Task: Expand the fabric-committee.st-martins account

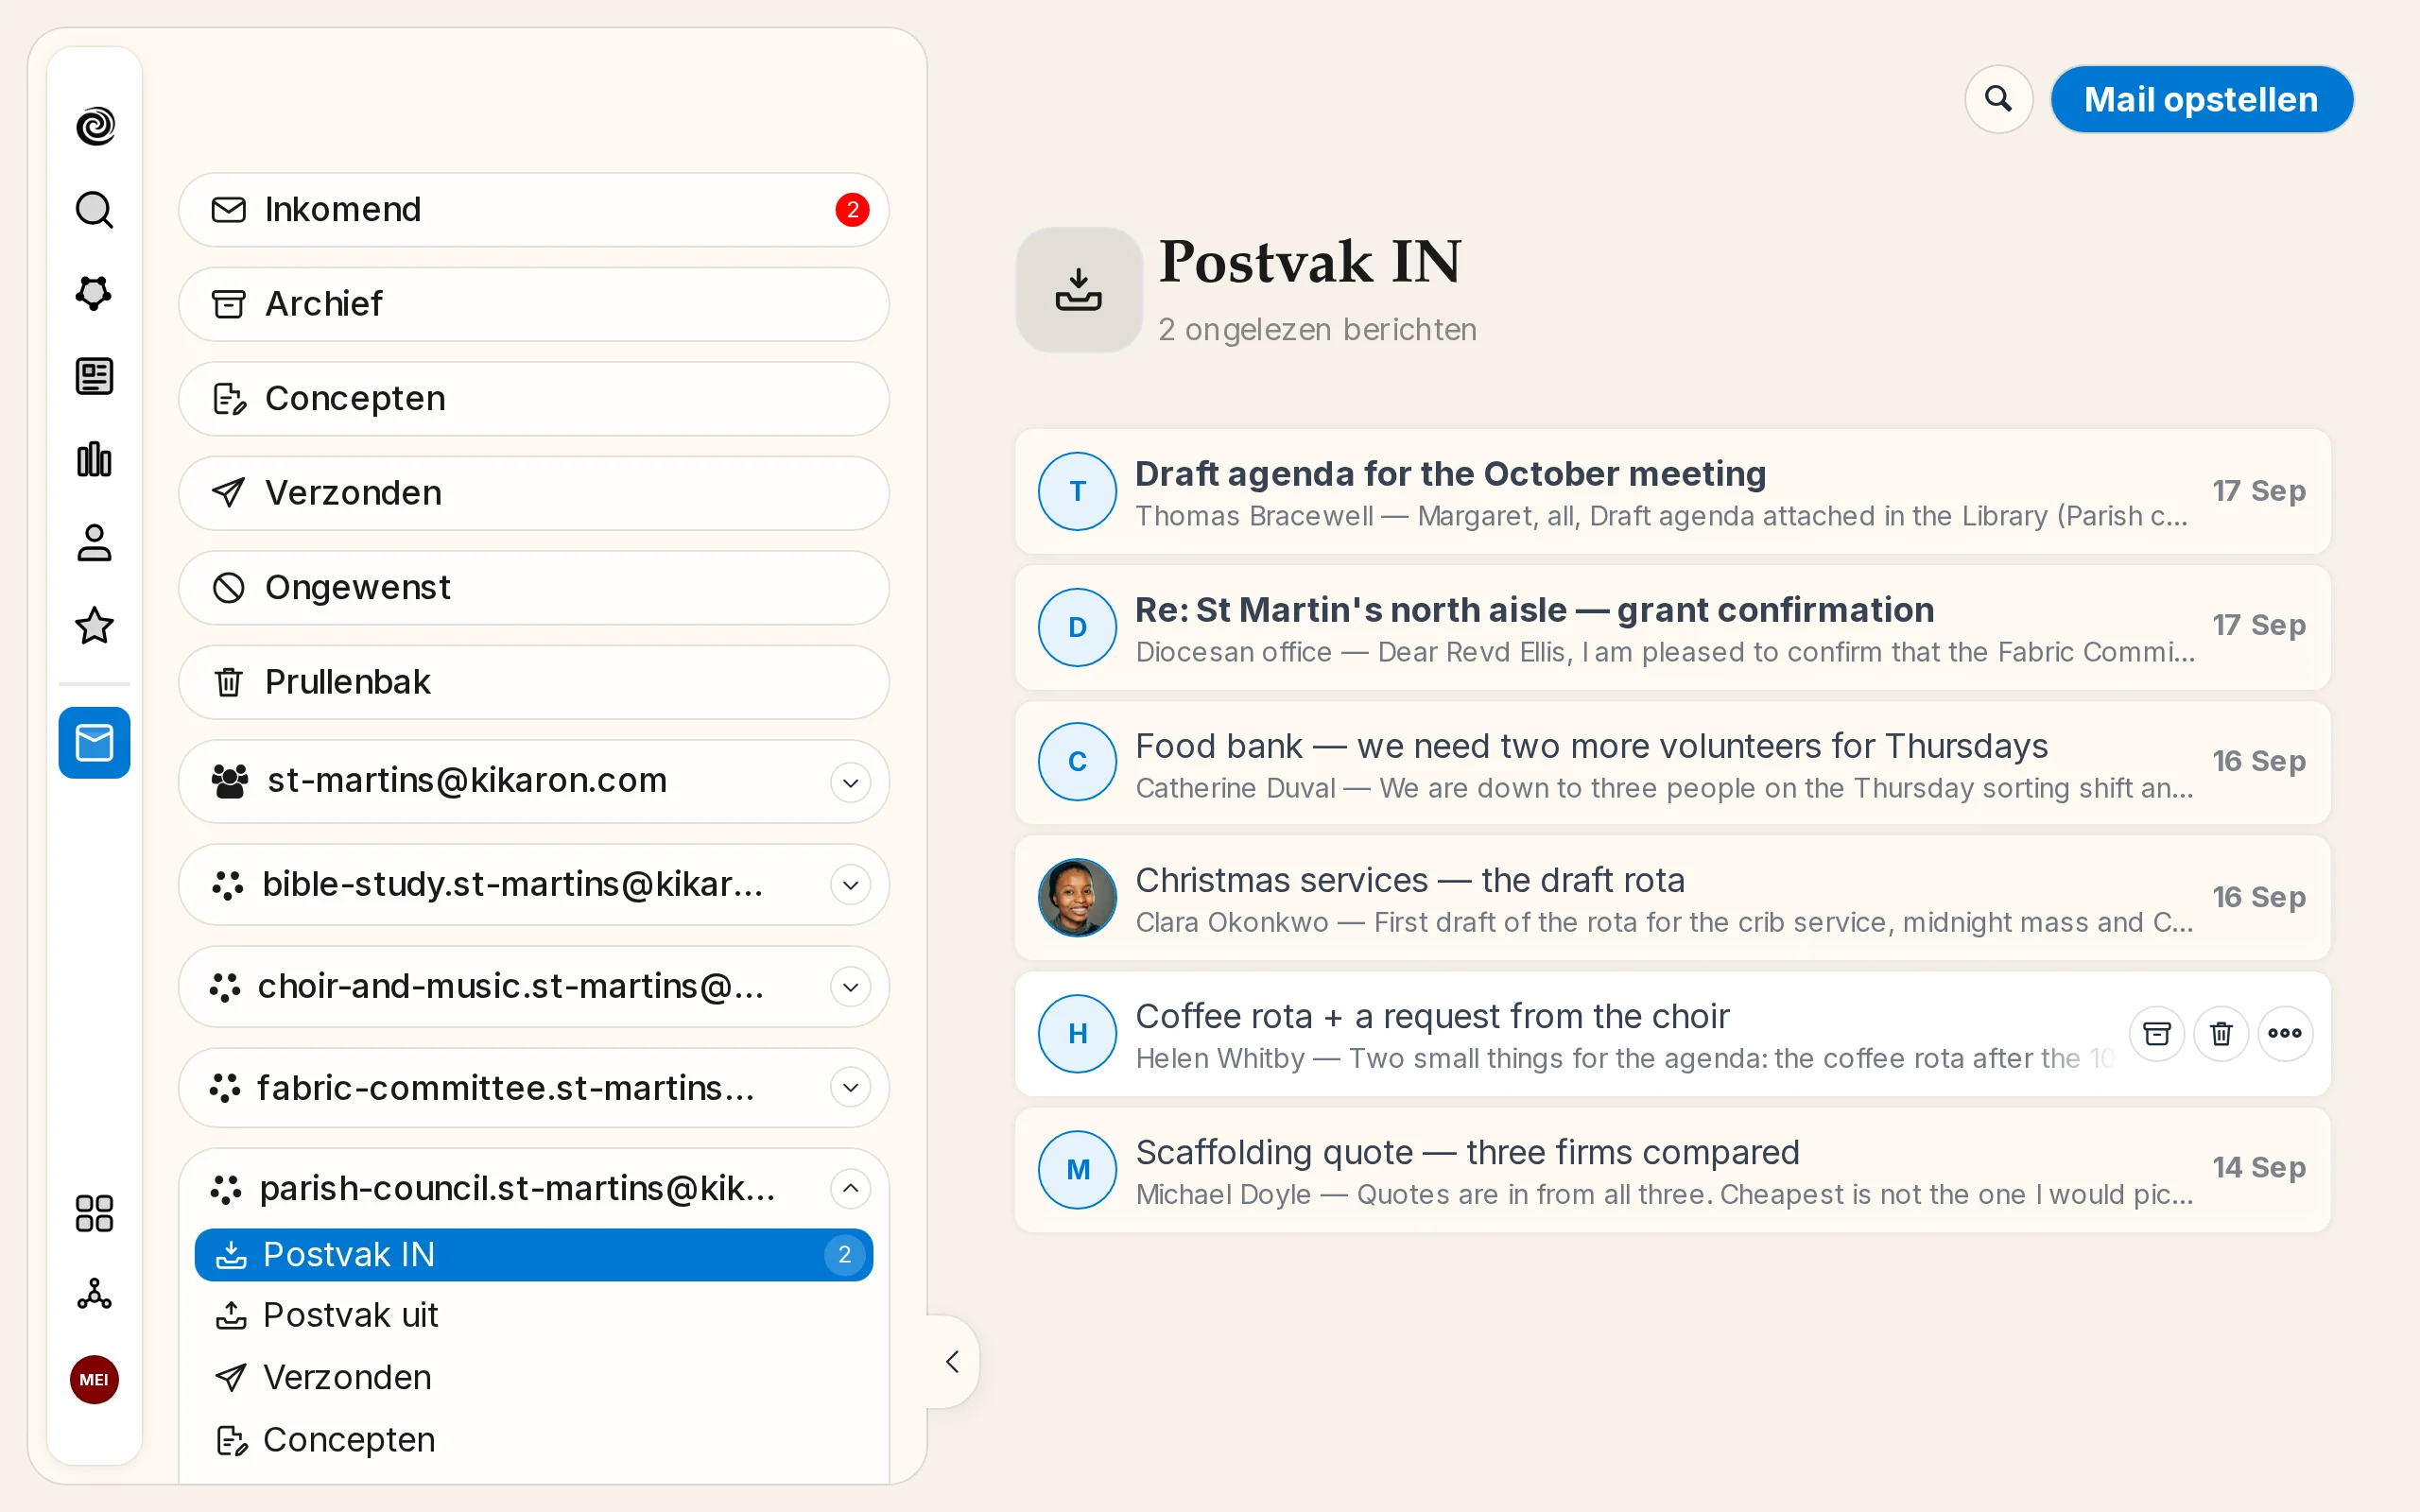Action: [x=851, y=1087]
